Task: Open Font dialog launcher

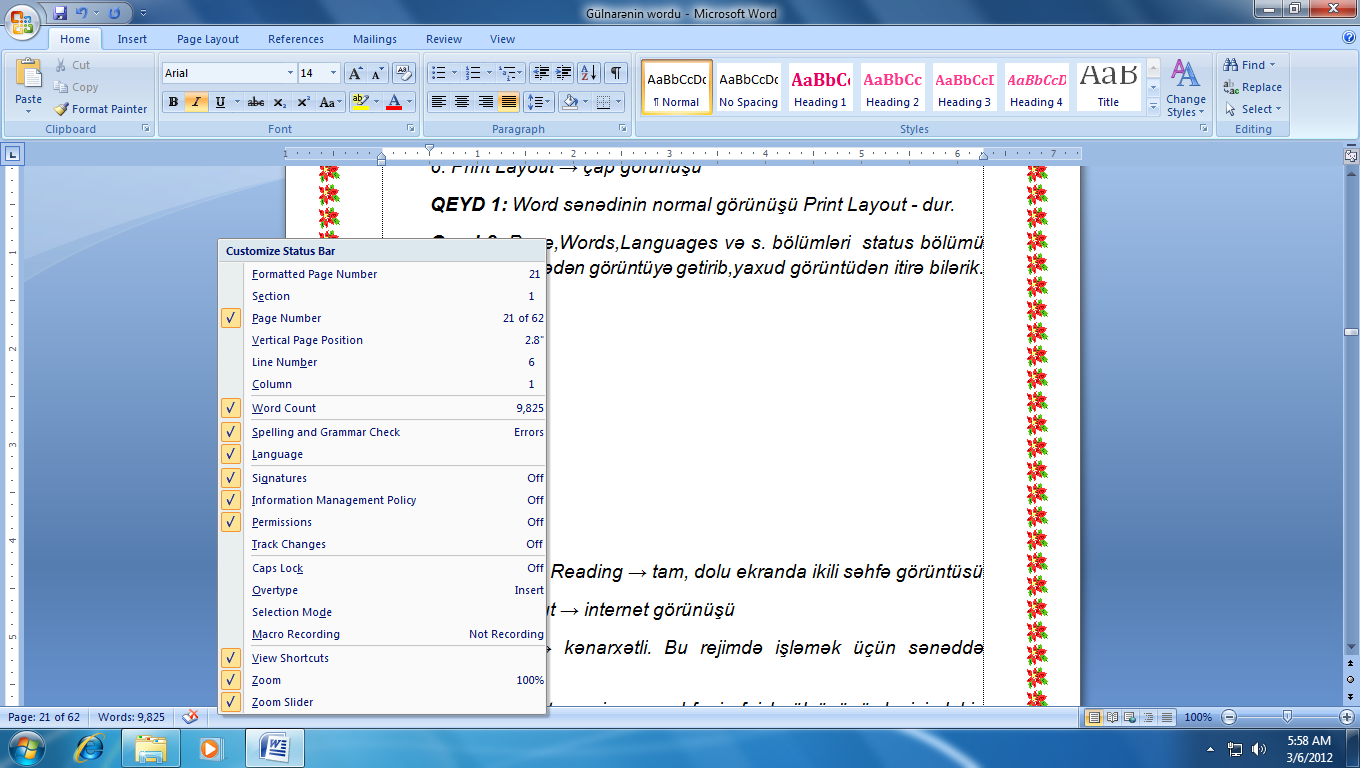Action: click(411, 129)
